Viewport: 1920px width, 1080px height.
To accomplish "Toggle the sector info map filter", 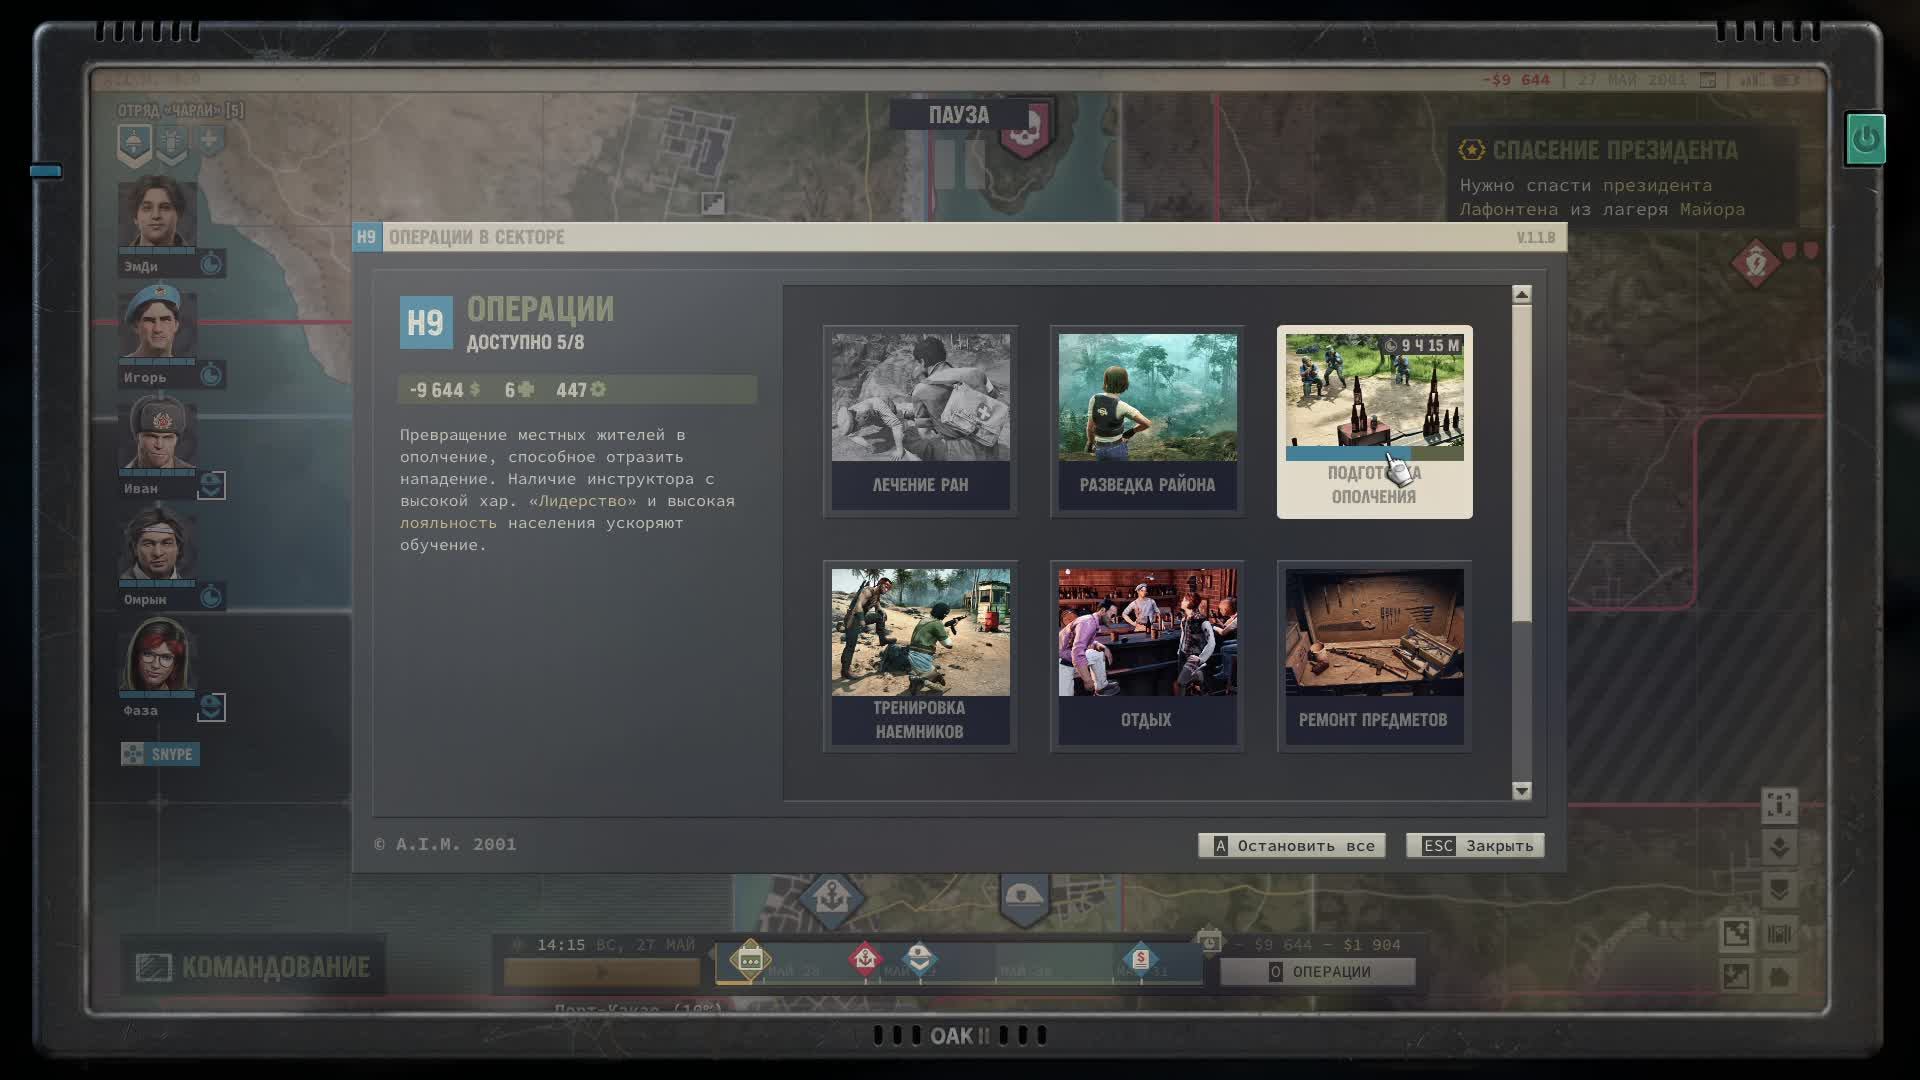I will 1779,806.
